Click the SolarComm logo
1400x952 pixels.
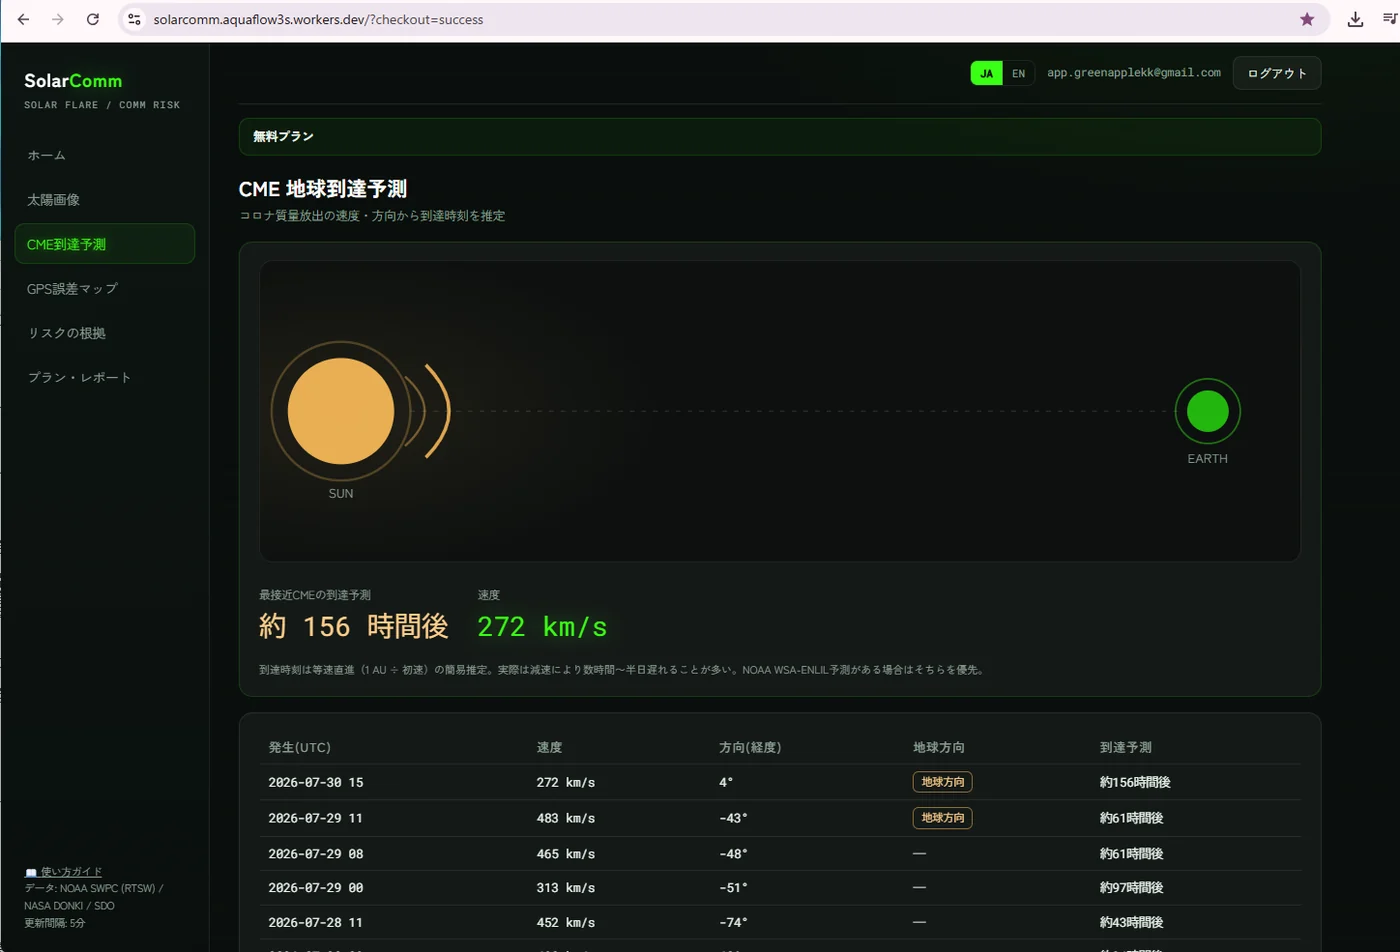(x=73, y=81)
